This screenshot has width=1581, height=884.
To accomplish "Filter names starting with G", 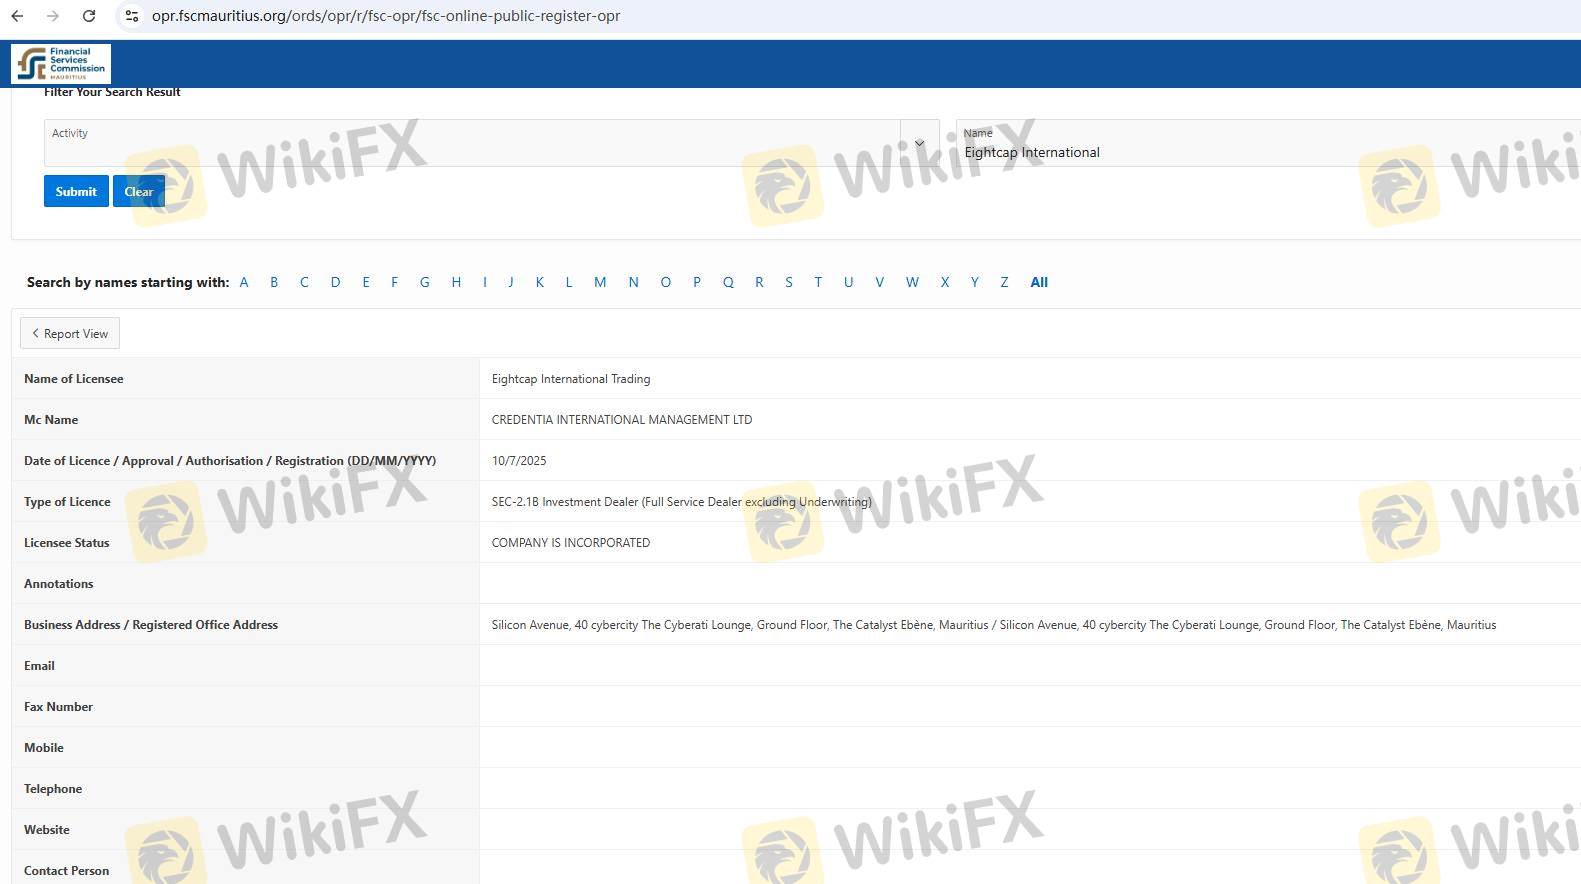I will click(425, 282).
